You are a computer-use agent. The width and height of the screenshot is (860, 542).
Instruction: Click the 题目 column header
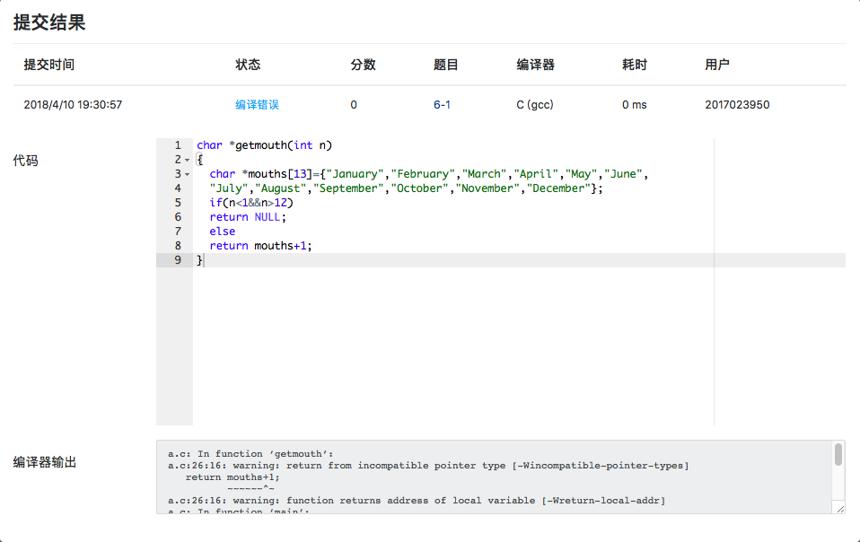click(x=445, y=65)
